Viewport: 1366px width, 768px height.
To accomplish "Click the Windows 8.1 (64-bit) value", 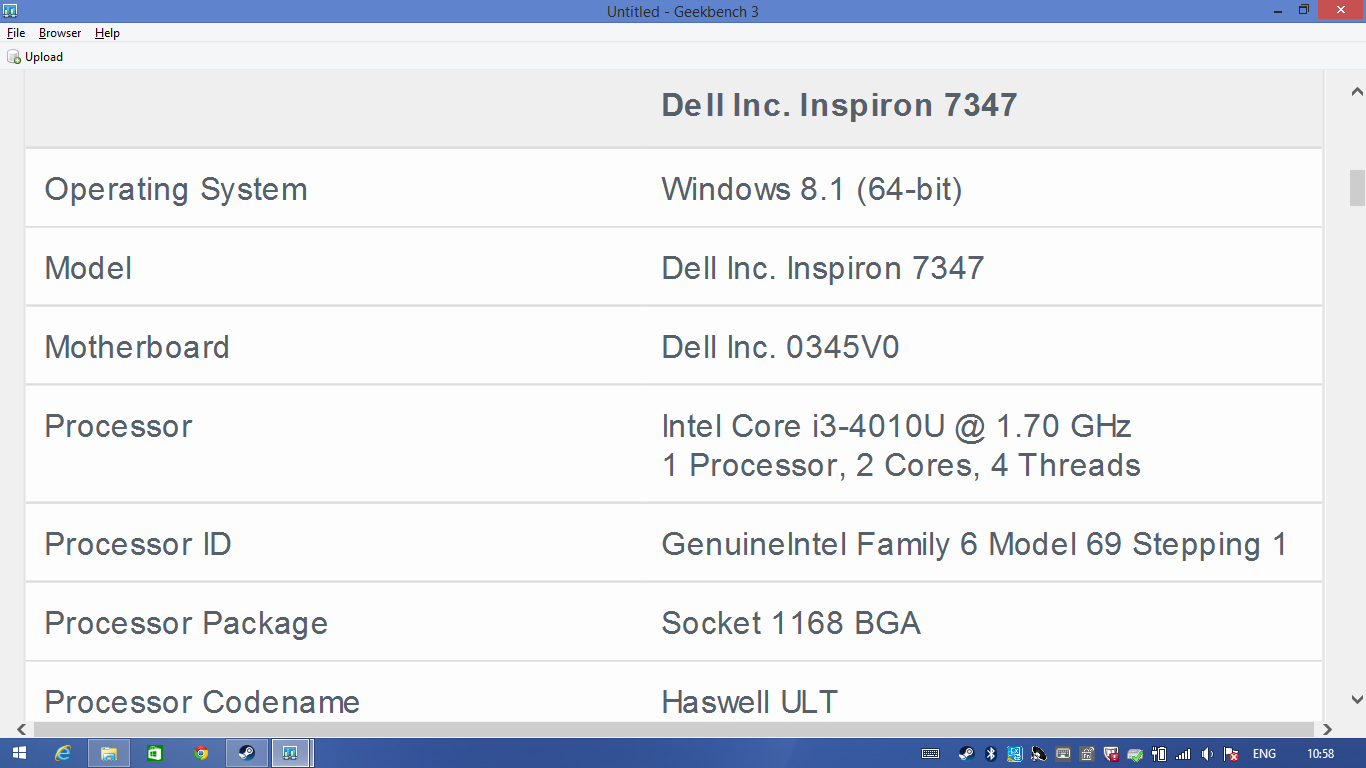I will pyautogui.click(x=812, y=189).
